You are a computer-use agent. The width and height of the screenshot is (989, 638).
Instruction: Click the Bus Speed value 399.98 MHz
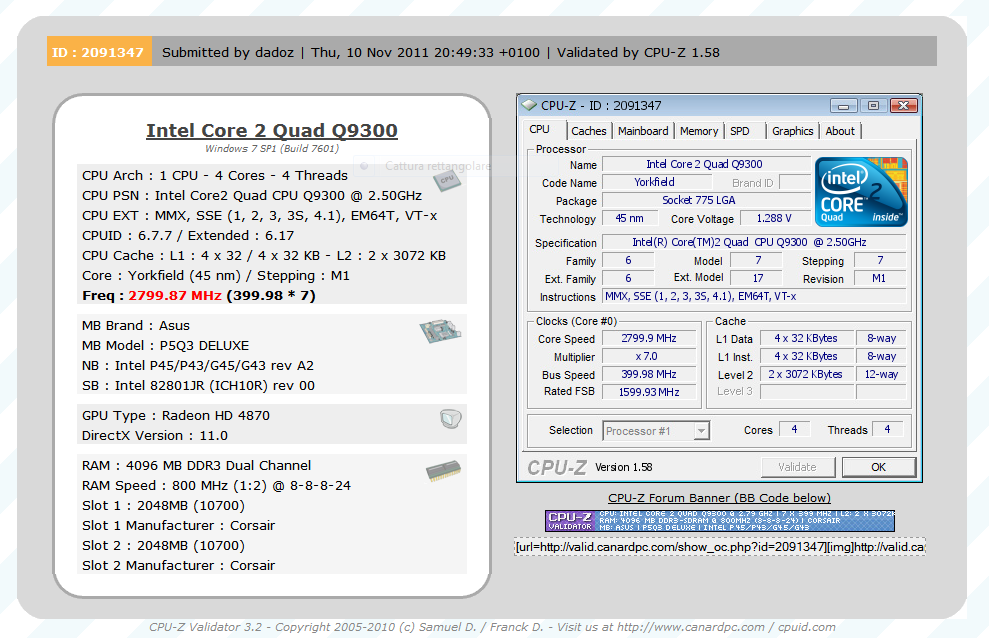point(649,374)
